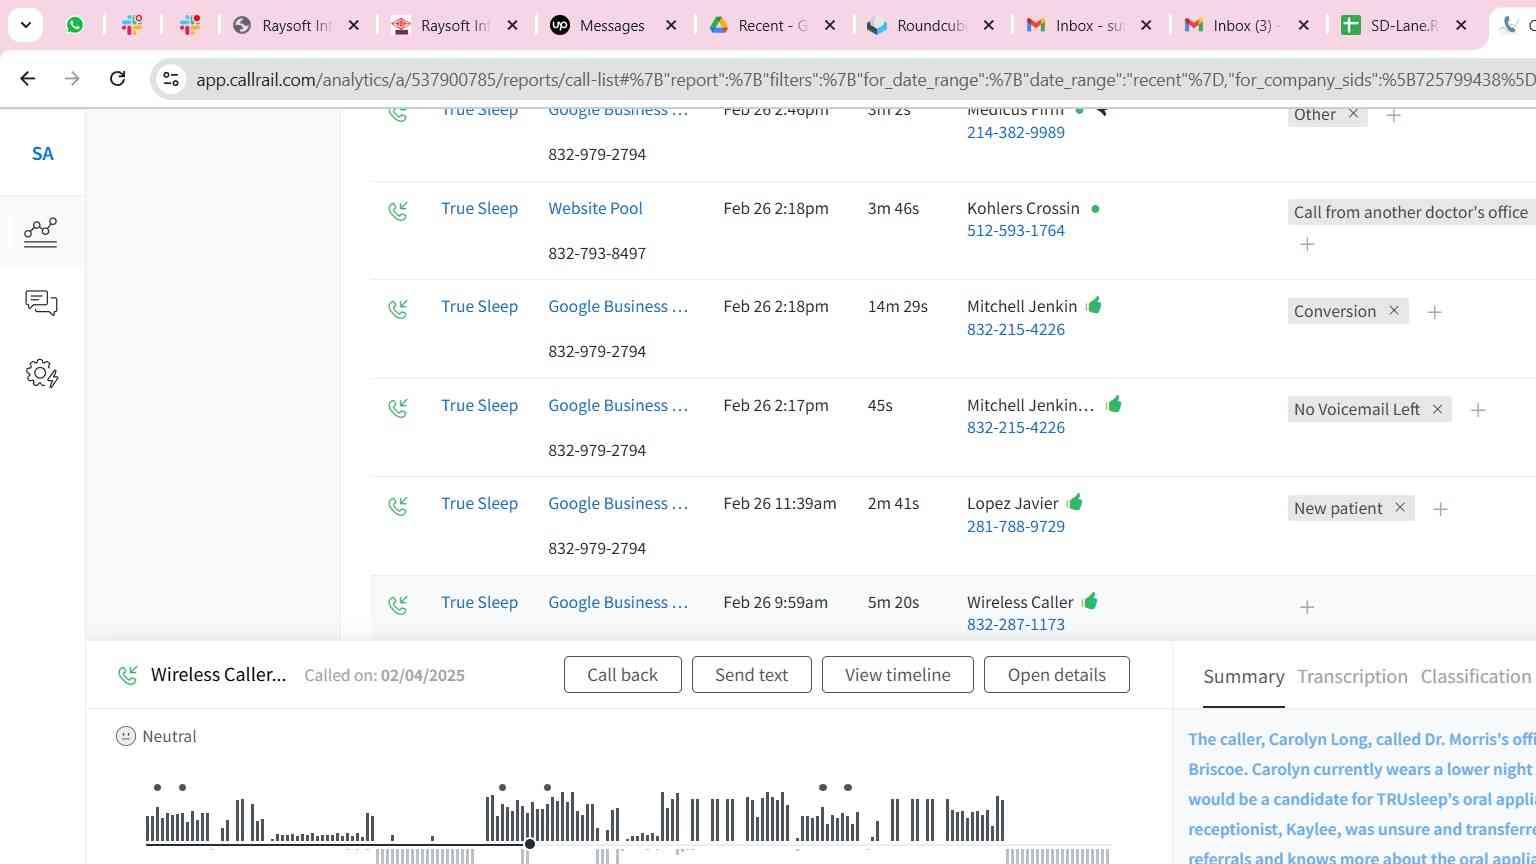Click the SA account logo
The width and height of the screenshot is (1536, 864).
[42, 154]
